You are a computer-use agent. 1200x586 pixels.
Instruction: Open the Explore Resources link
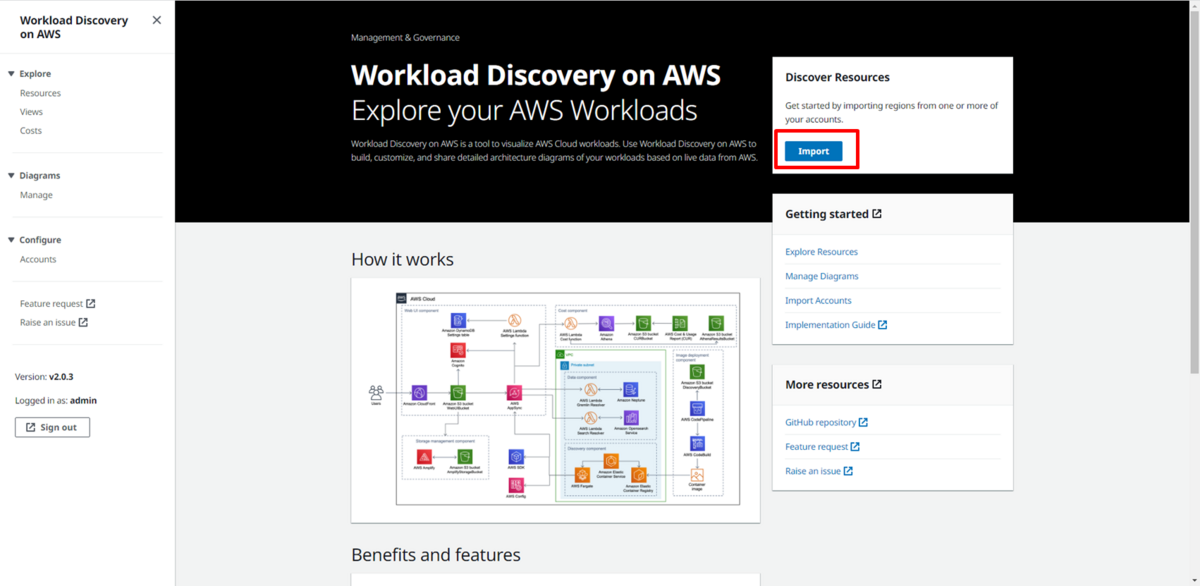click(x=821, y=252)
